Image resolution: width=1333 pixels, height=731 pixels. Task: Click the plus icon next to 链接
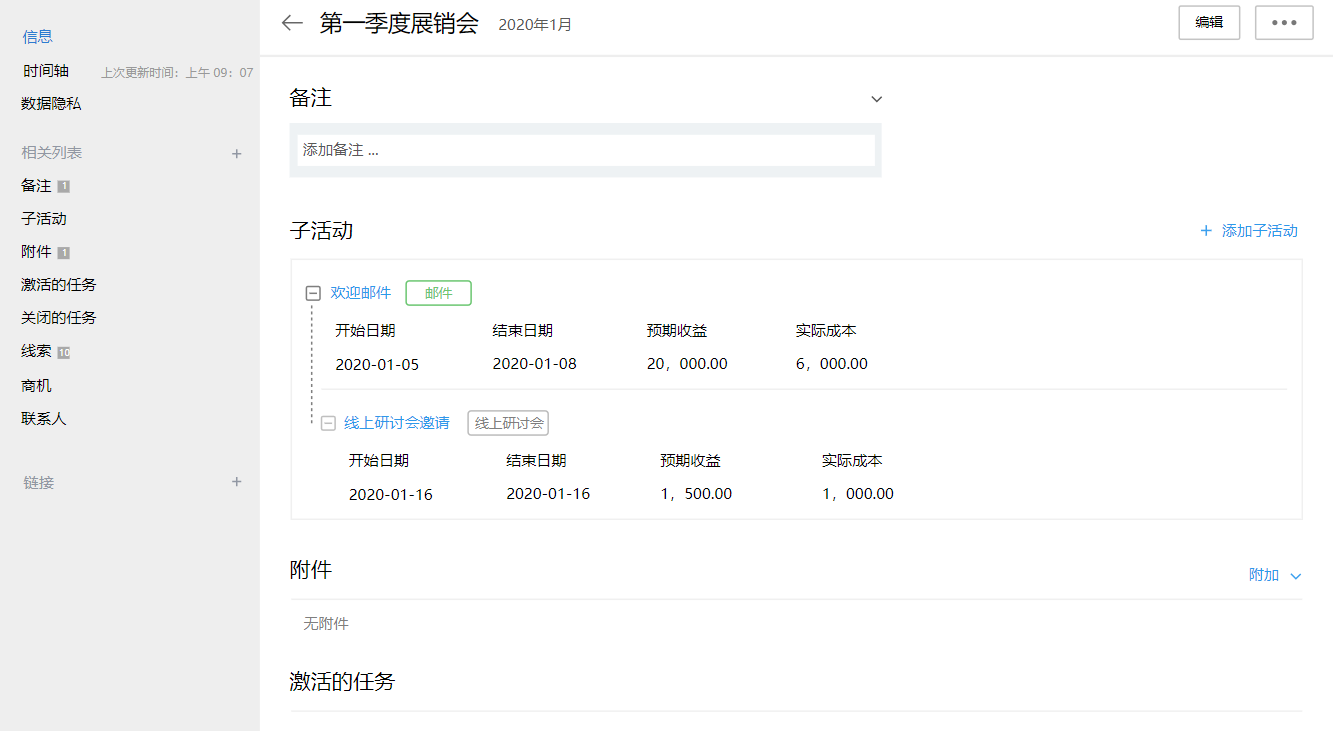tap(237, 482)
